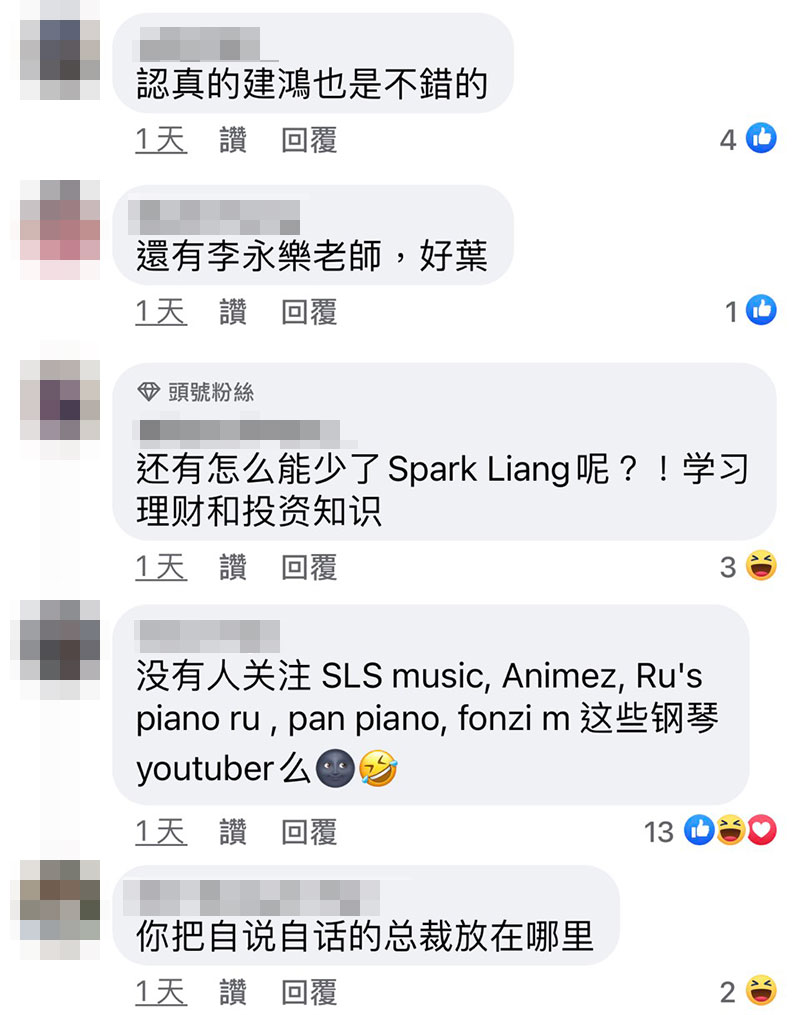Image resolution: width=800 pixels, height=1015 pixels.
Task: Open the haha reaction on Spark Liang comment
Action: tap(761, 566)
